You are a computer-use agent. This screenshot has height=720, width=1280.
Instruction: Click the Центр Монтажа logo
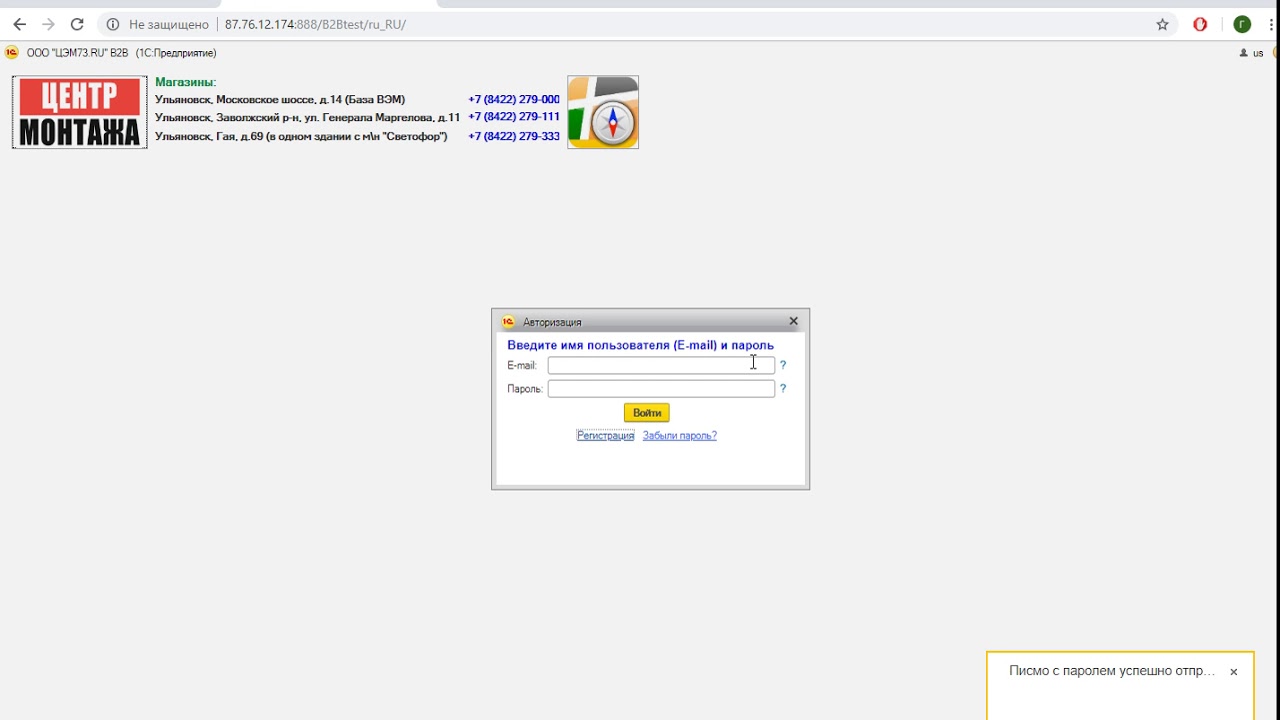pyautogui.click(x=80, y=112)
